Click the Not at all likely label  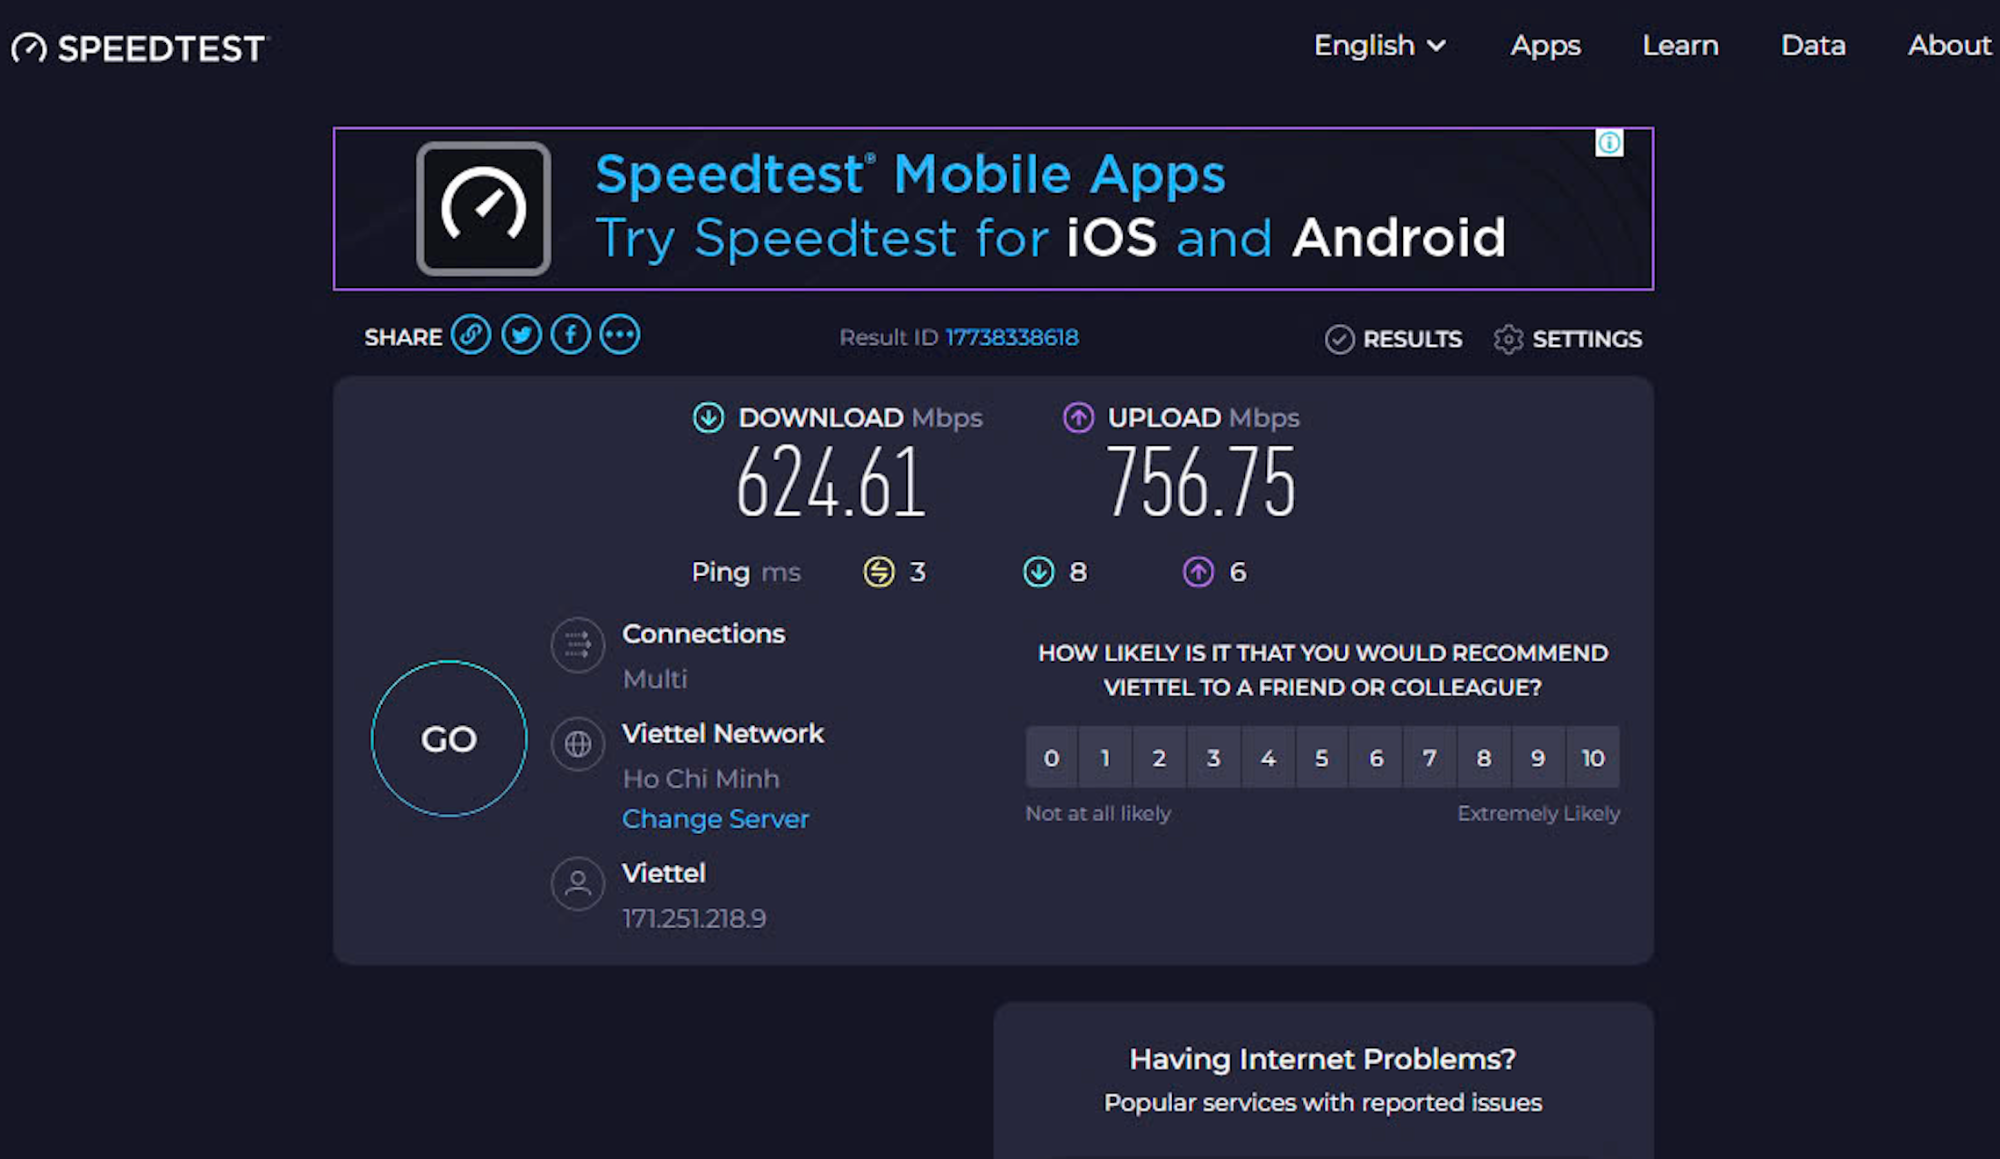point(1098,814)
